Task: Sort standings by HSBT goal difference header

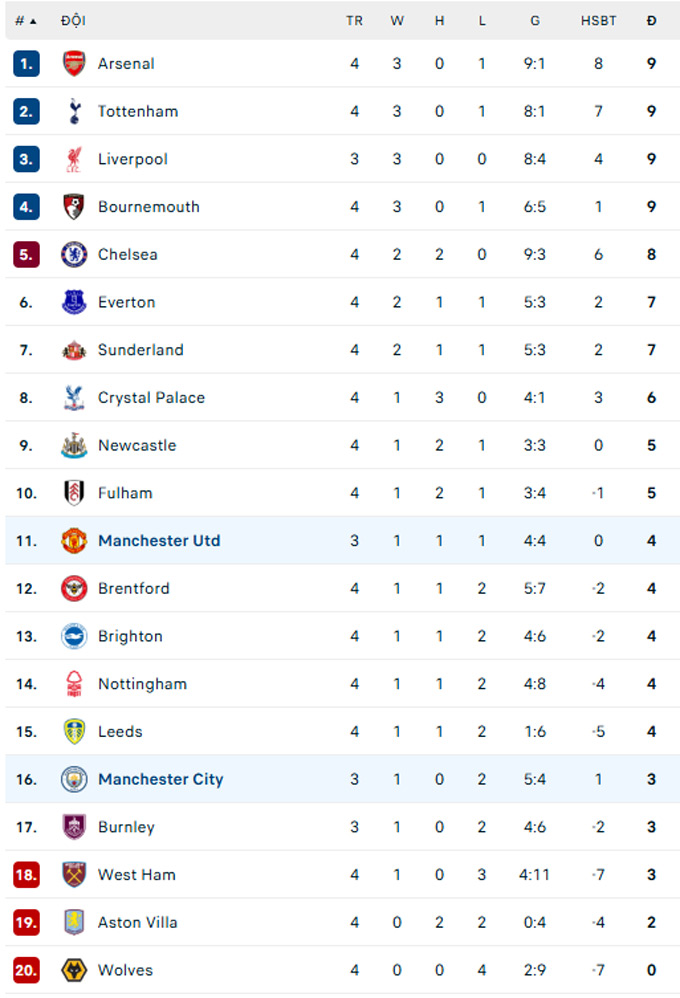Action: [598, 21]
